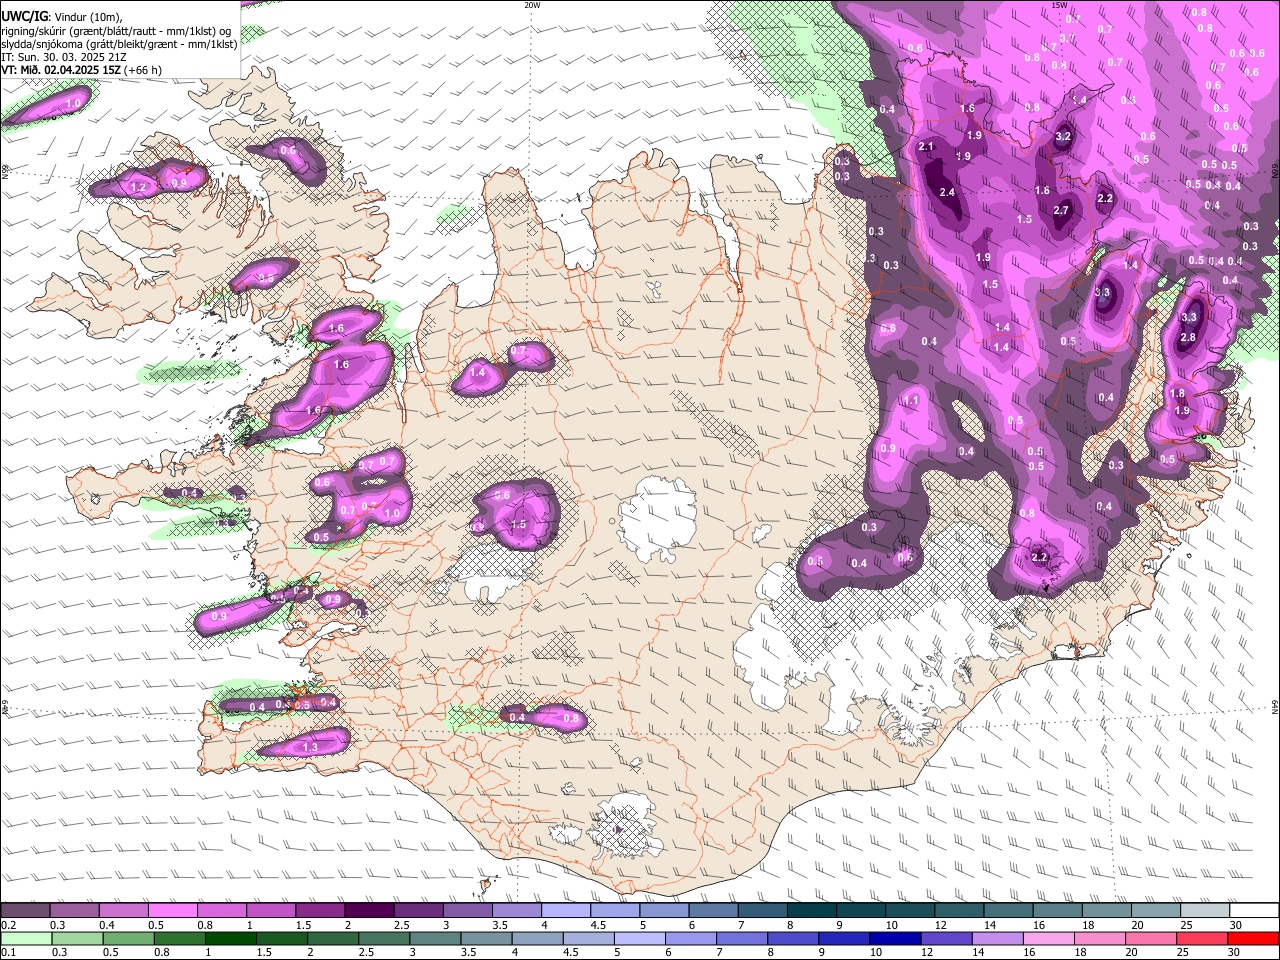This screenshot has height=960, width=1280.
Task: Click the '2.8' precipitation value
Action: (x=1188, y=338)
